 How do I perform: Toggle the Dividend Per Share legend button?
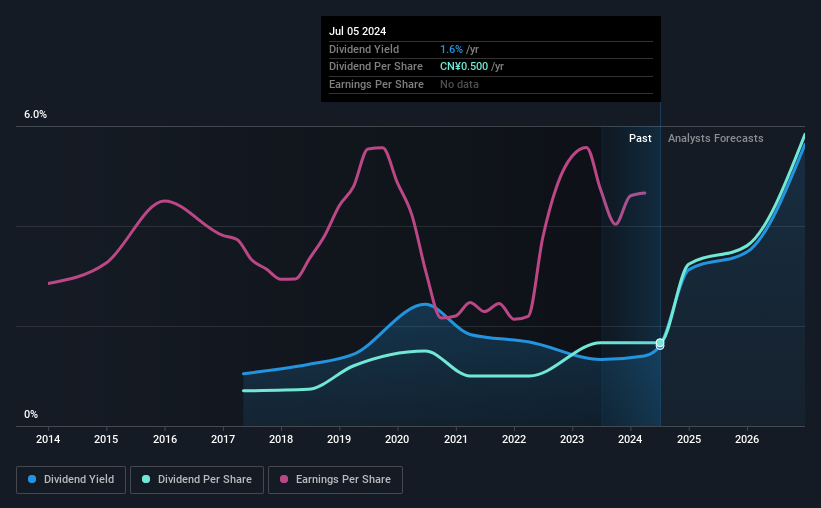click(197, 480)
